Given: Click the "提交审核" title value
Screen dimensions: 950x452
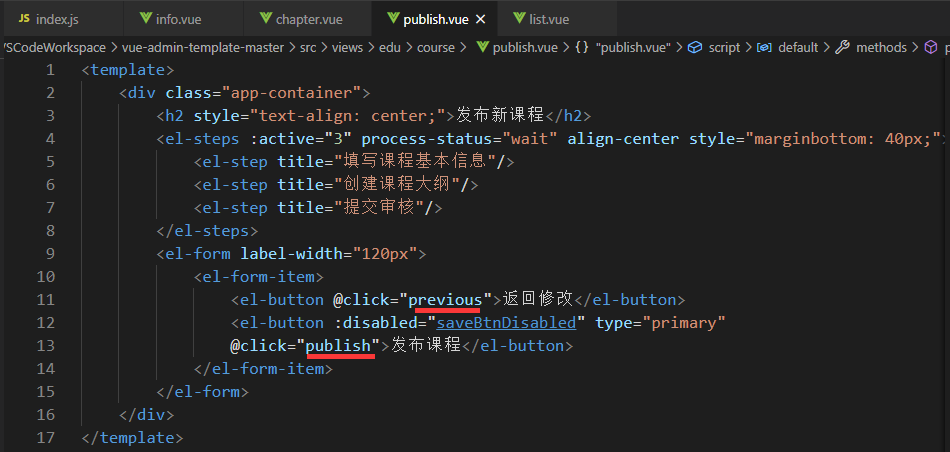Looking at the screenshot, I should coord(379,208).
